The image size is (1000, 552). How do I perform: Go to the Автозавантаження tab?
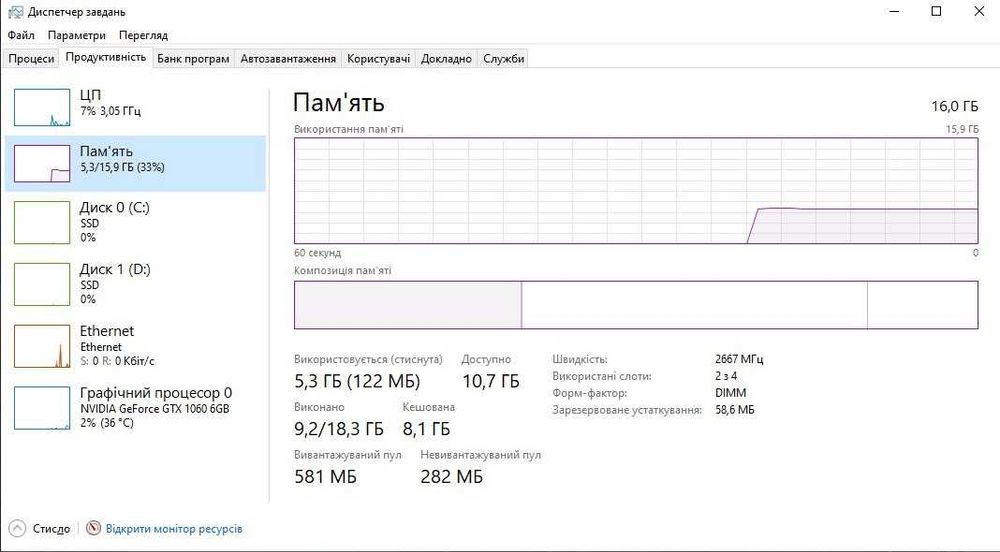288,59
